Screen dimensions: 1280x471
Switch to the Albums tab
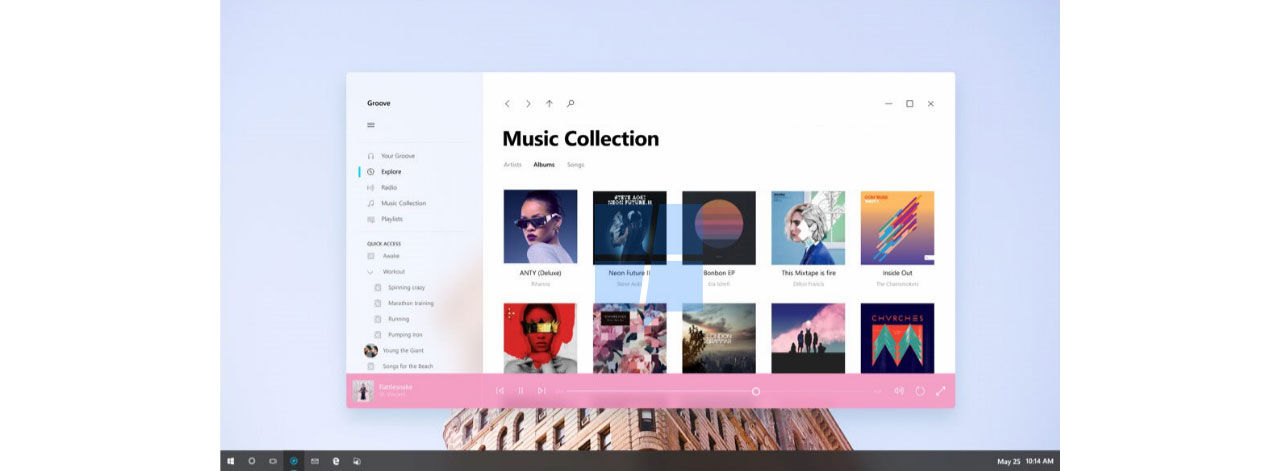544,164
